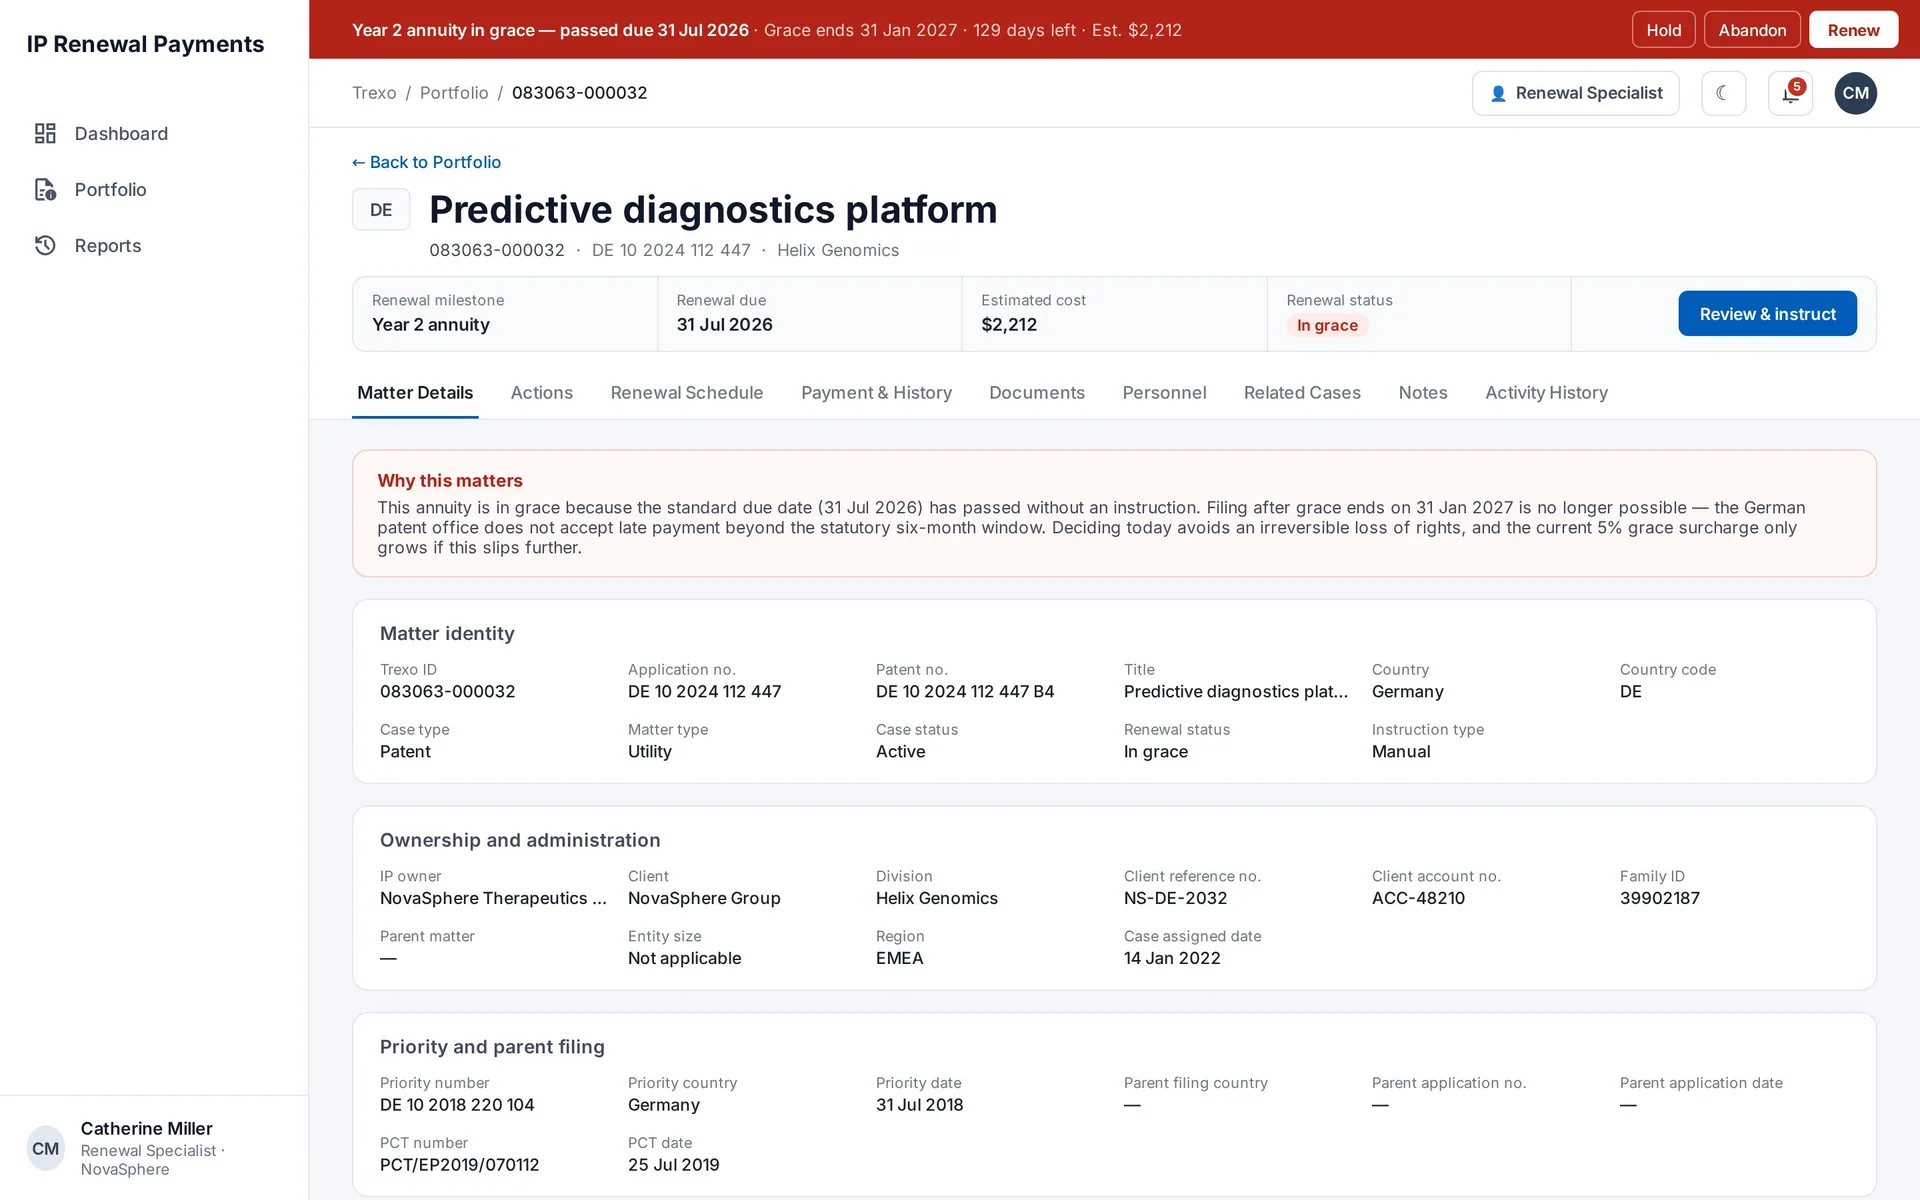Click client reference NS-DE-2032

click(1175, 899)
